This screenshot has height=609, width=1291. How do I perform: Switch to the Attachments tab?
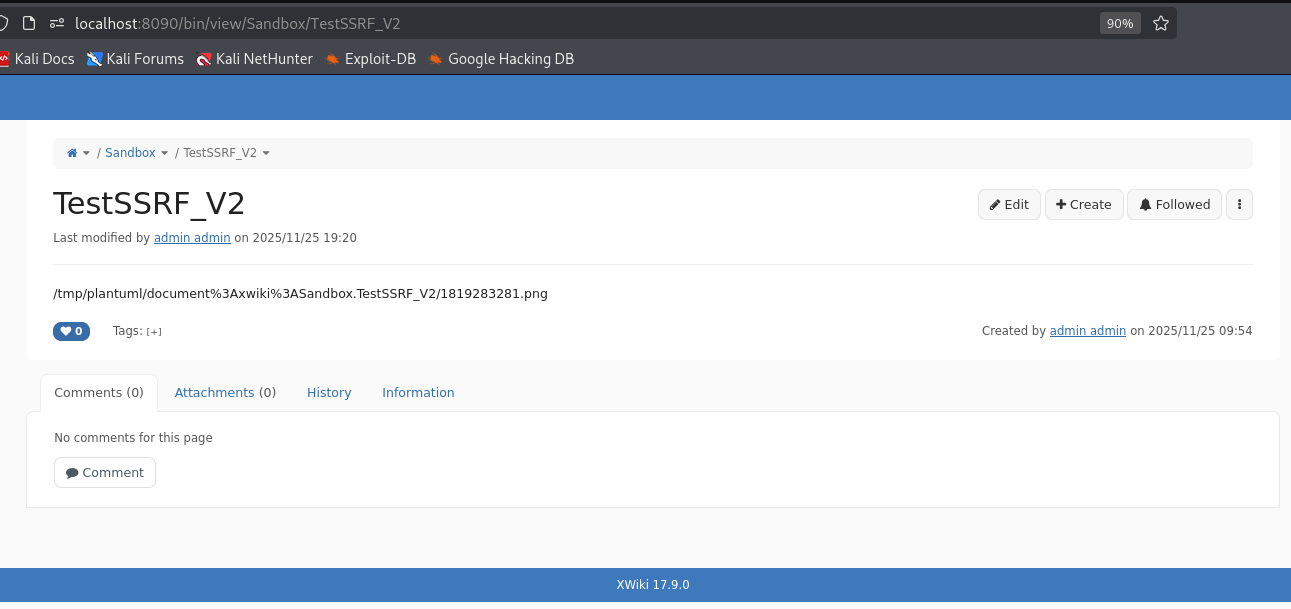(x=225, y=393)
